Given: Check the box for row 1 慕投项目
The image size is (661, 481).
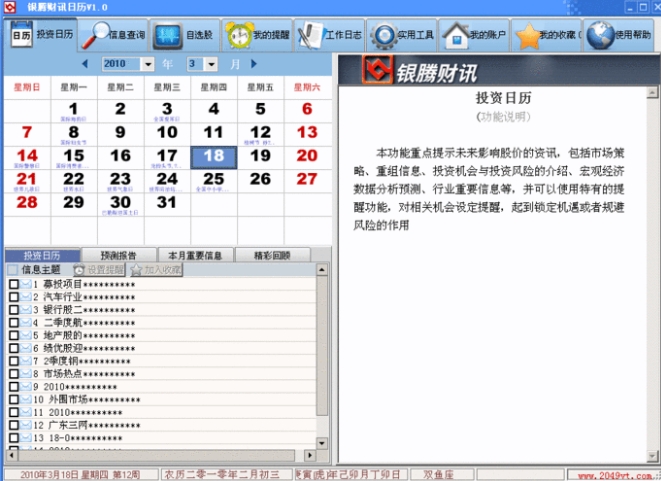Looking at the screenshot, I should coord(13,284).
